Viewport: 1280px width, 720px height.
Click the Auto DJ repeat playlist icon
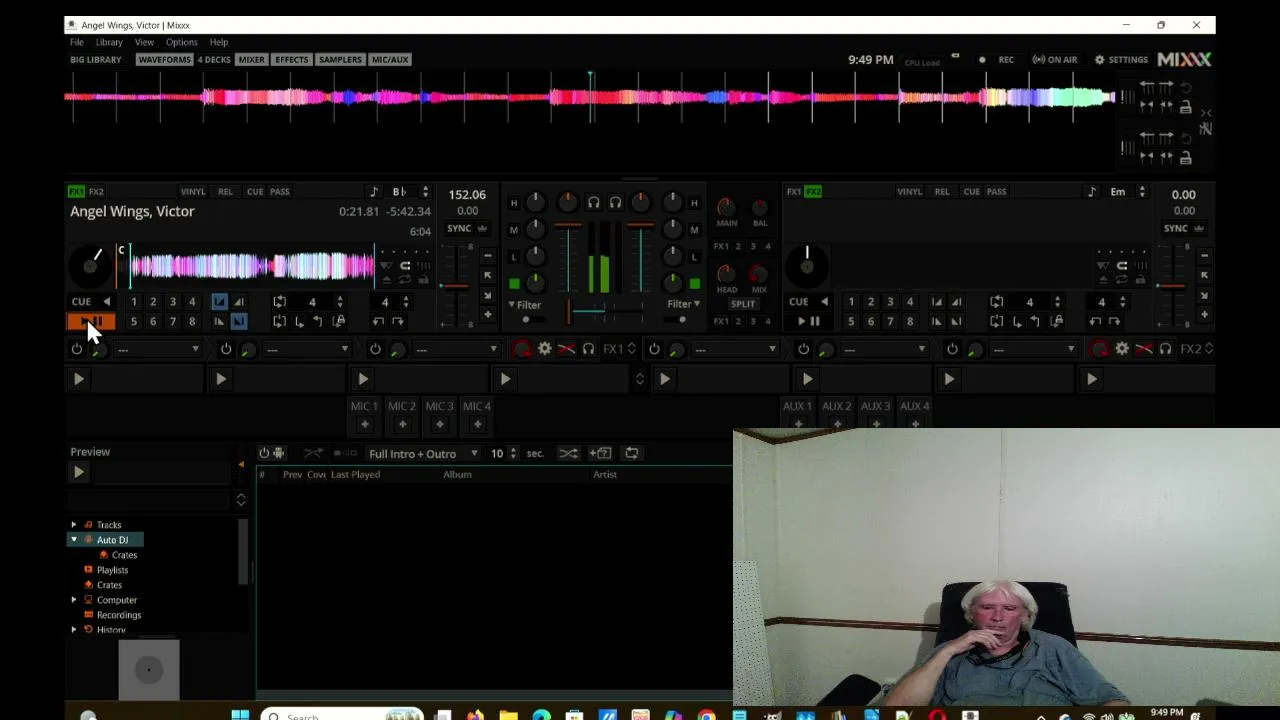[x=632, y=453]
